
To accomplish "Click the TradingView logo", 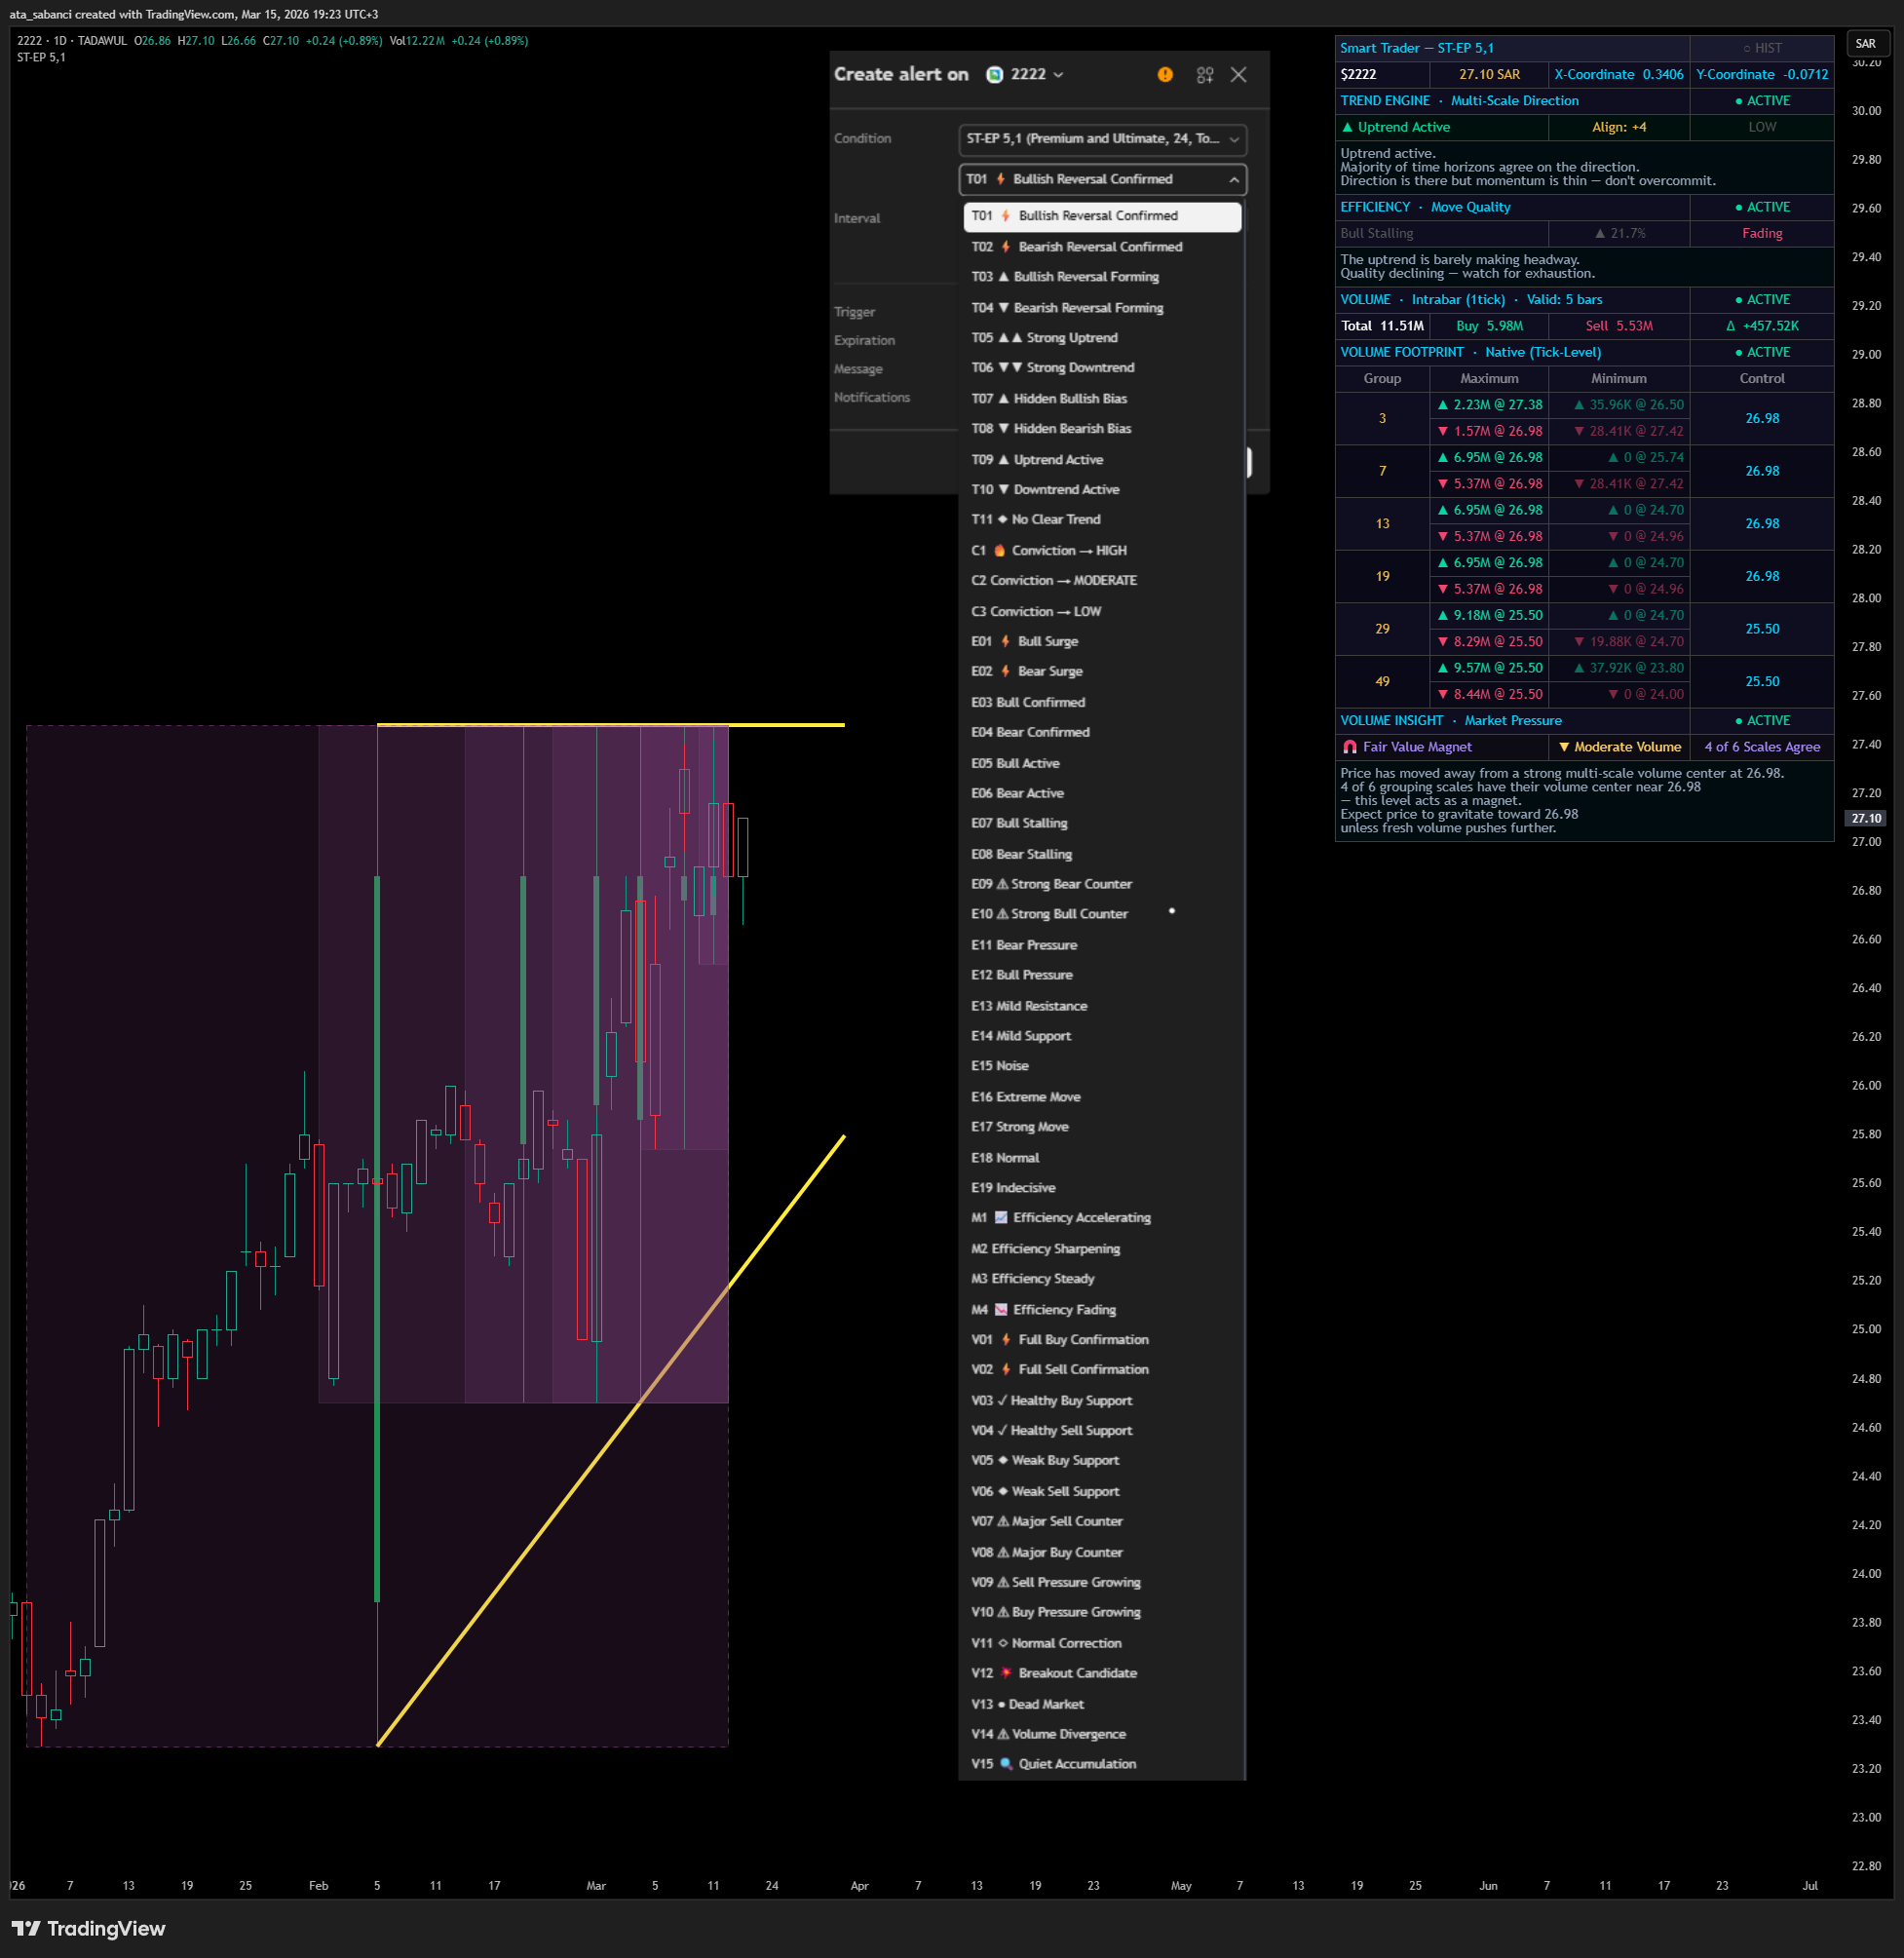I will pyautogui.click(x=88, y=1929).
